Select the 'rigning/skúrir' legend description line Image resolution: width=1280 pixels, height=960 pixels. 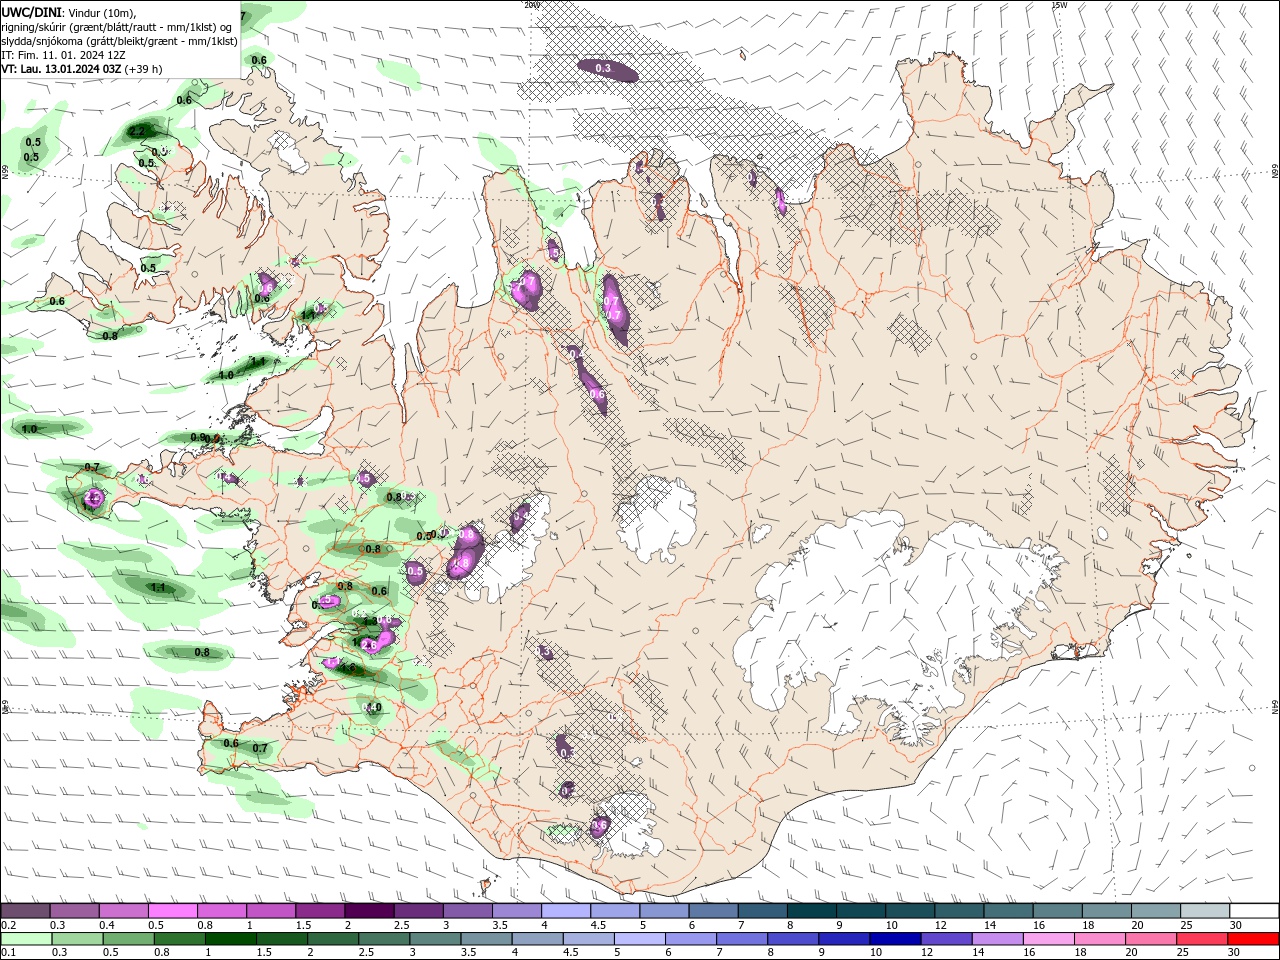118,27
